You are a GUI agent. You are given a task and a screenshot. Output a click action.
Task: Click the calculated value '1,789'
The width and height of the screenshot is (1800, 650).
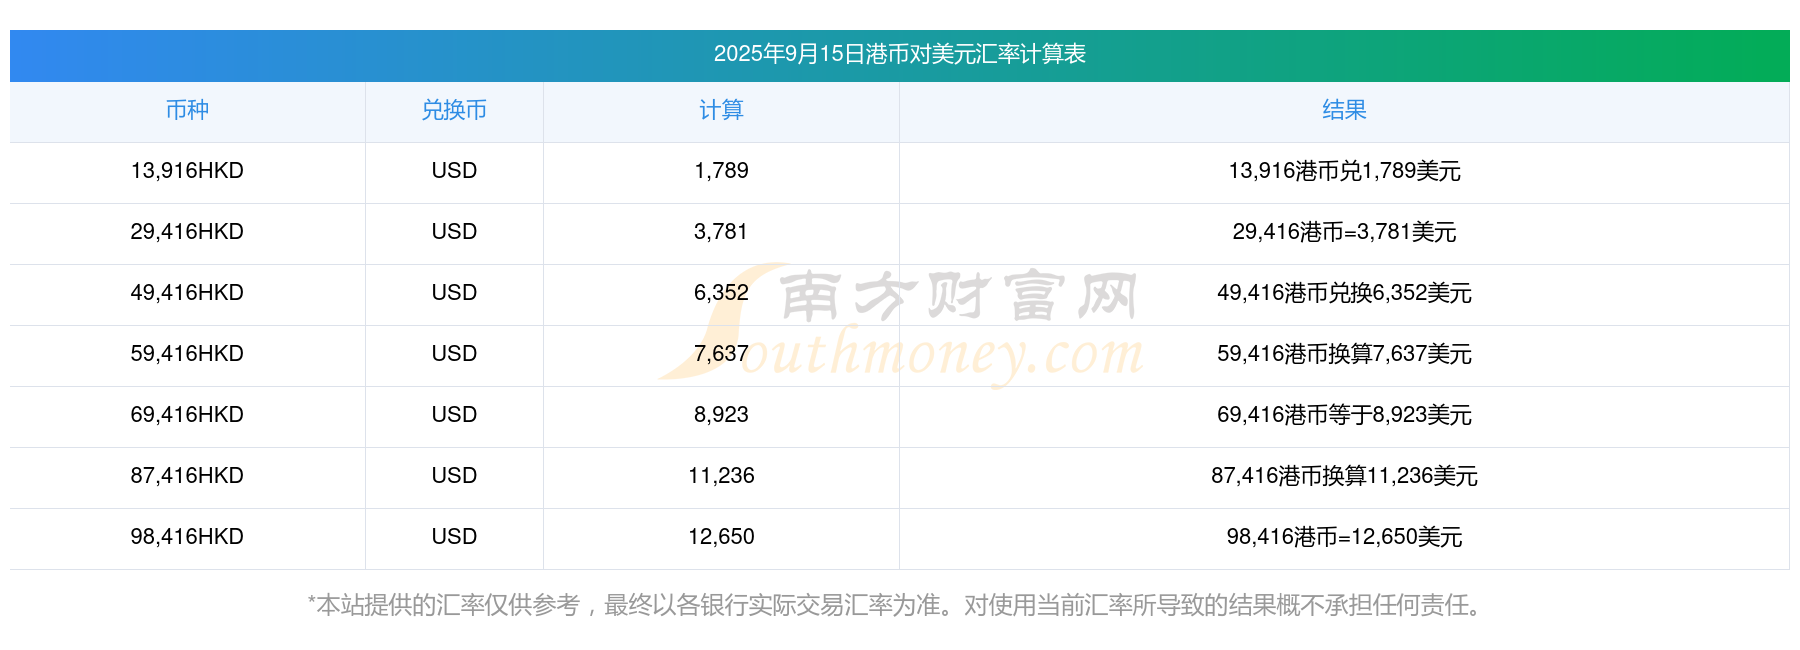click(721, 171)
